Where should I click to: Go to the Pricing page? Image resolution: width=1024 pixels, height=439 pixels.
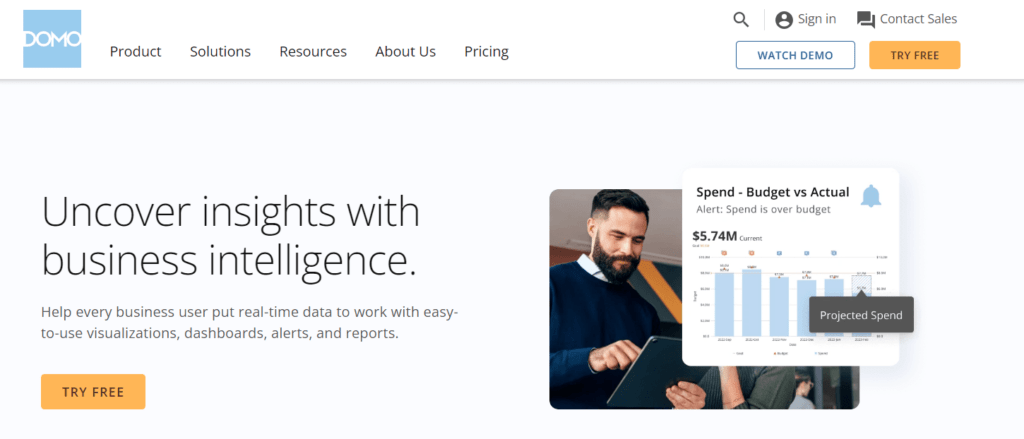coord(486,52)
